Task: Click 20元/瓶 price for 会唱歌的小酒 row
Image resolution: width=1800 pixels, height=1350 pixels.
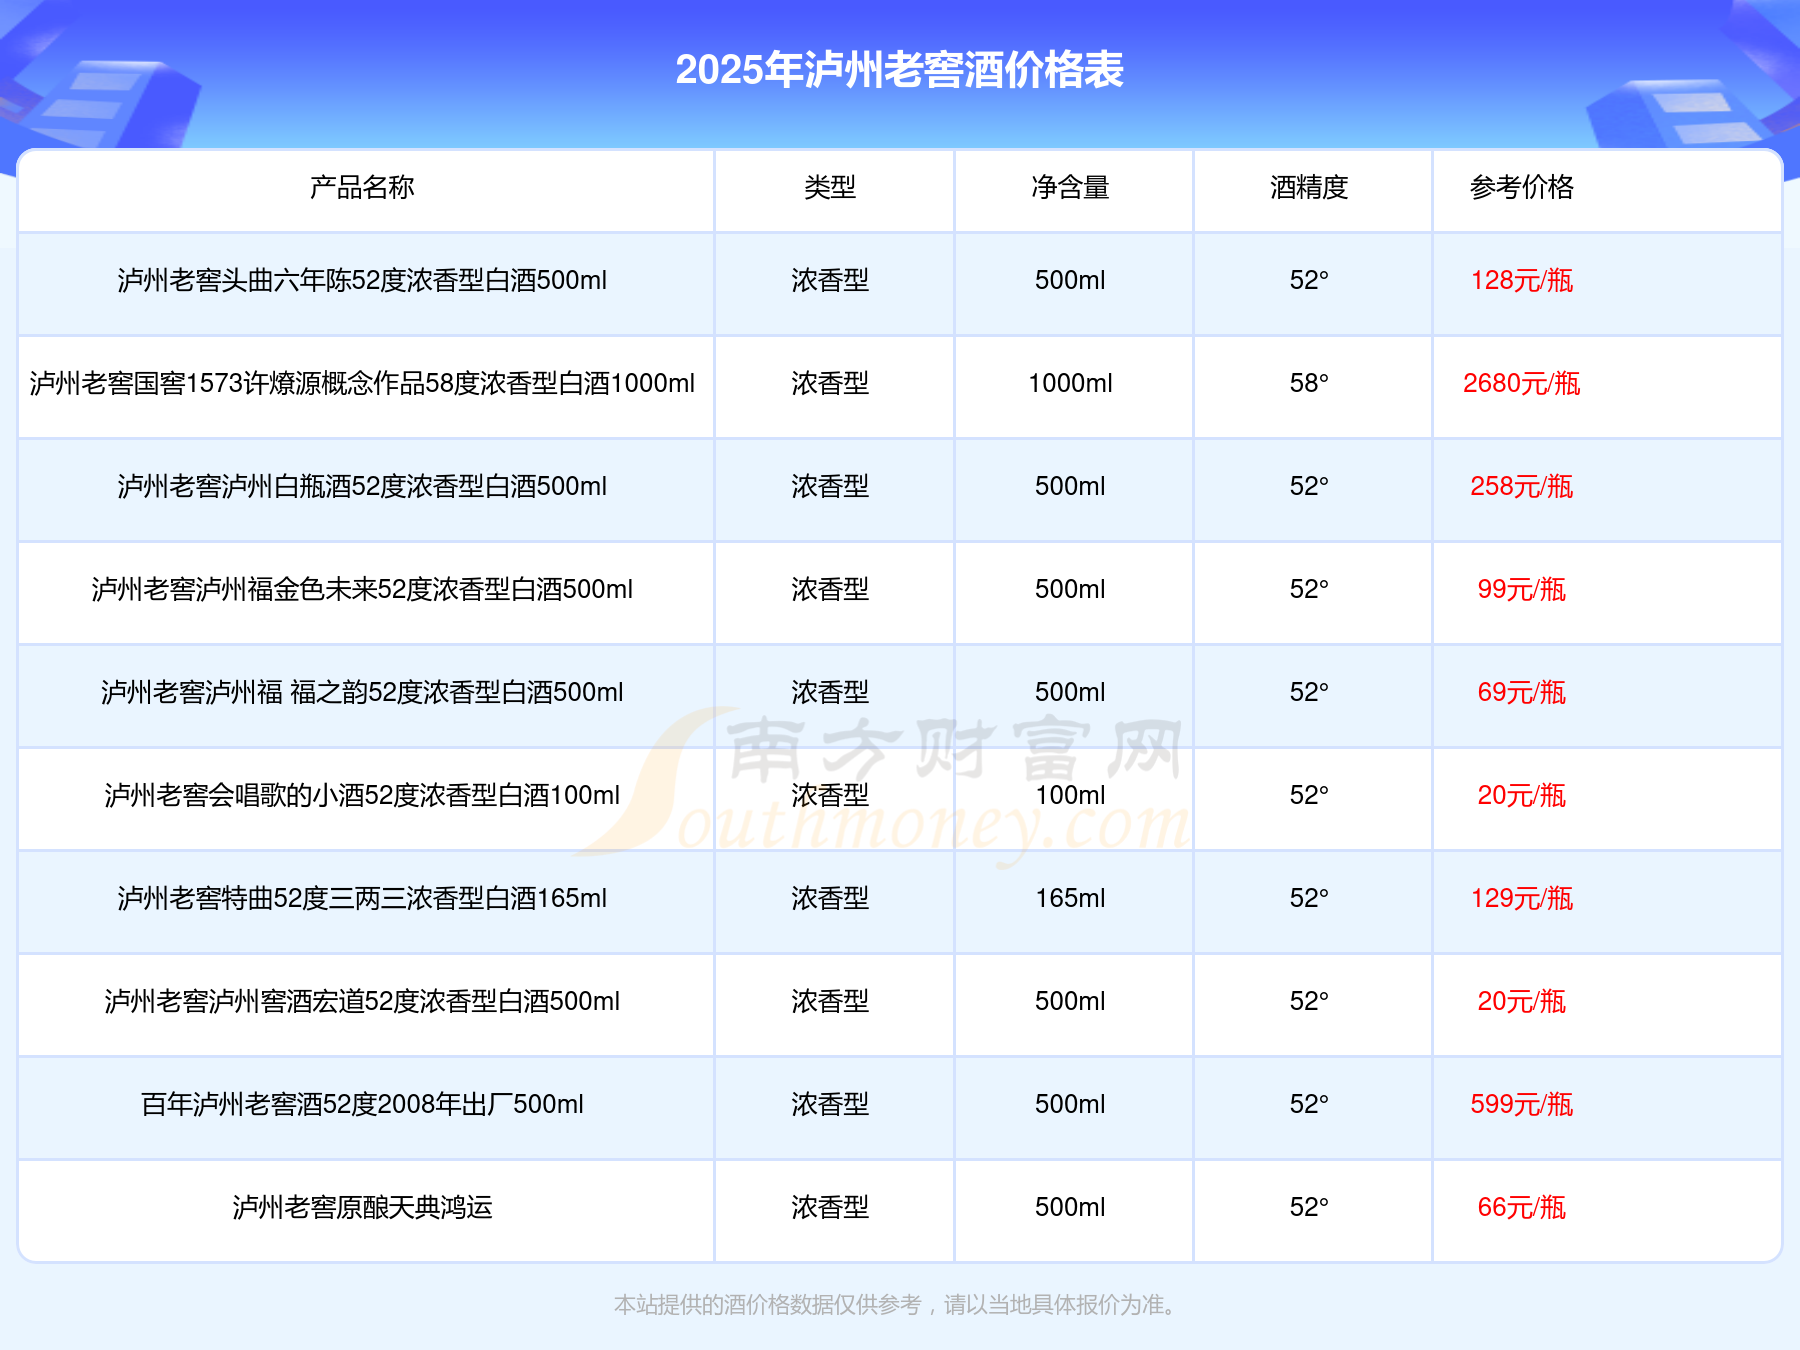Action: (1522, 795)
